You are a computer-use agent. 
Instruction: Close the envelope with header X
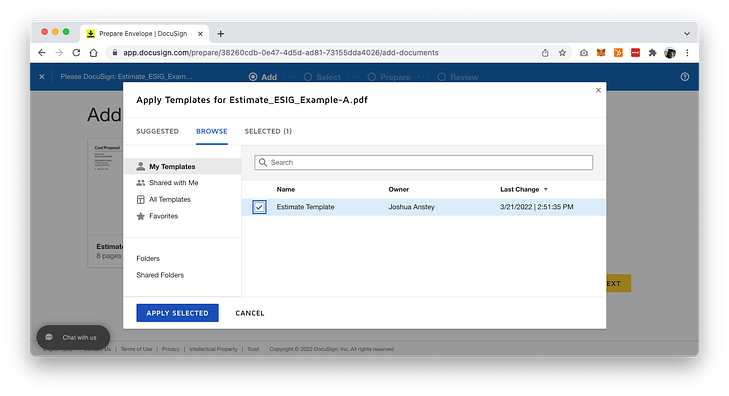(42, 77)
